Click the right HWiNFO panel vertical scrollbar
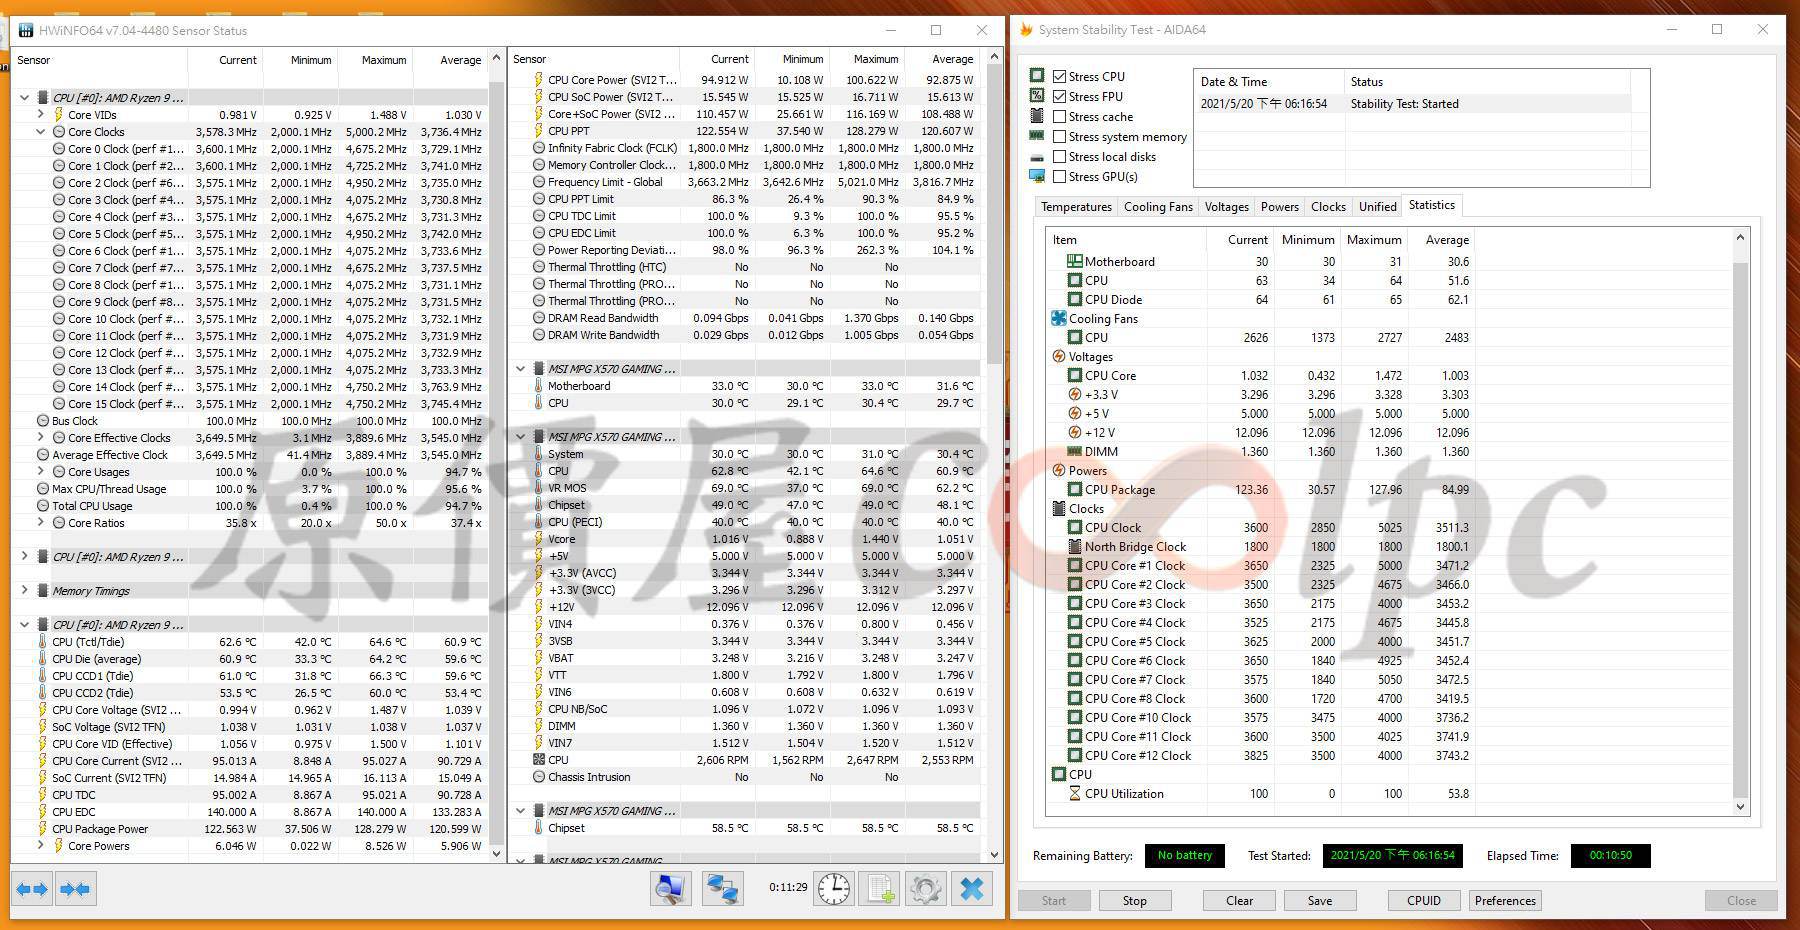 tap(994, 455)
